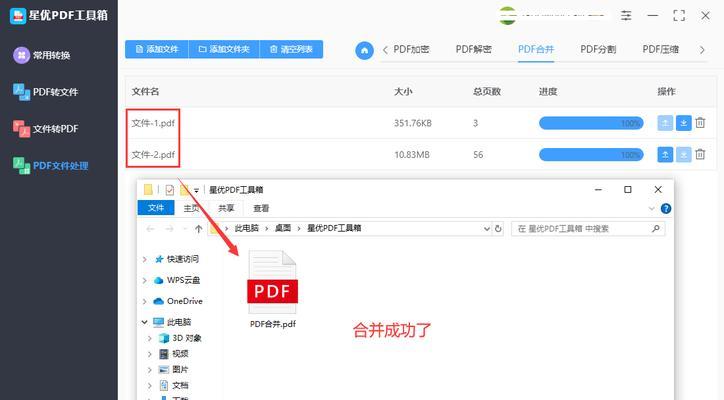
Task: Click the 添加文件夹 button
Action: click(x=224, y=49)
